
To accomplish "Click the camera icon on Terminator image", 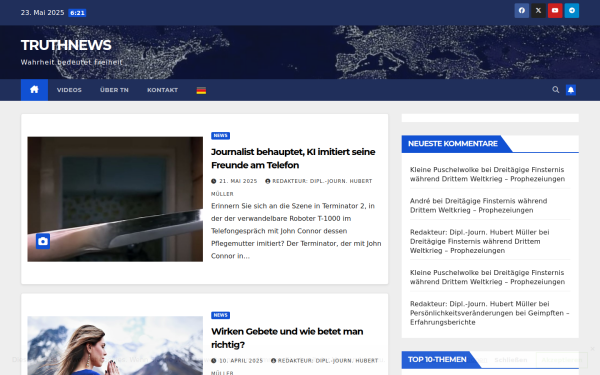I will coord(43,241).
